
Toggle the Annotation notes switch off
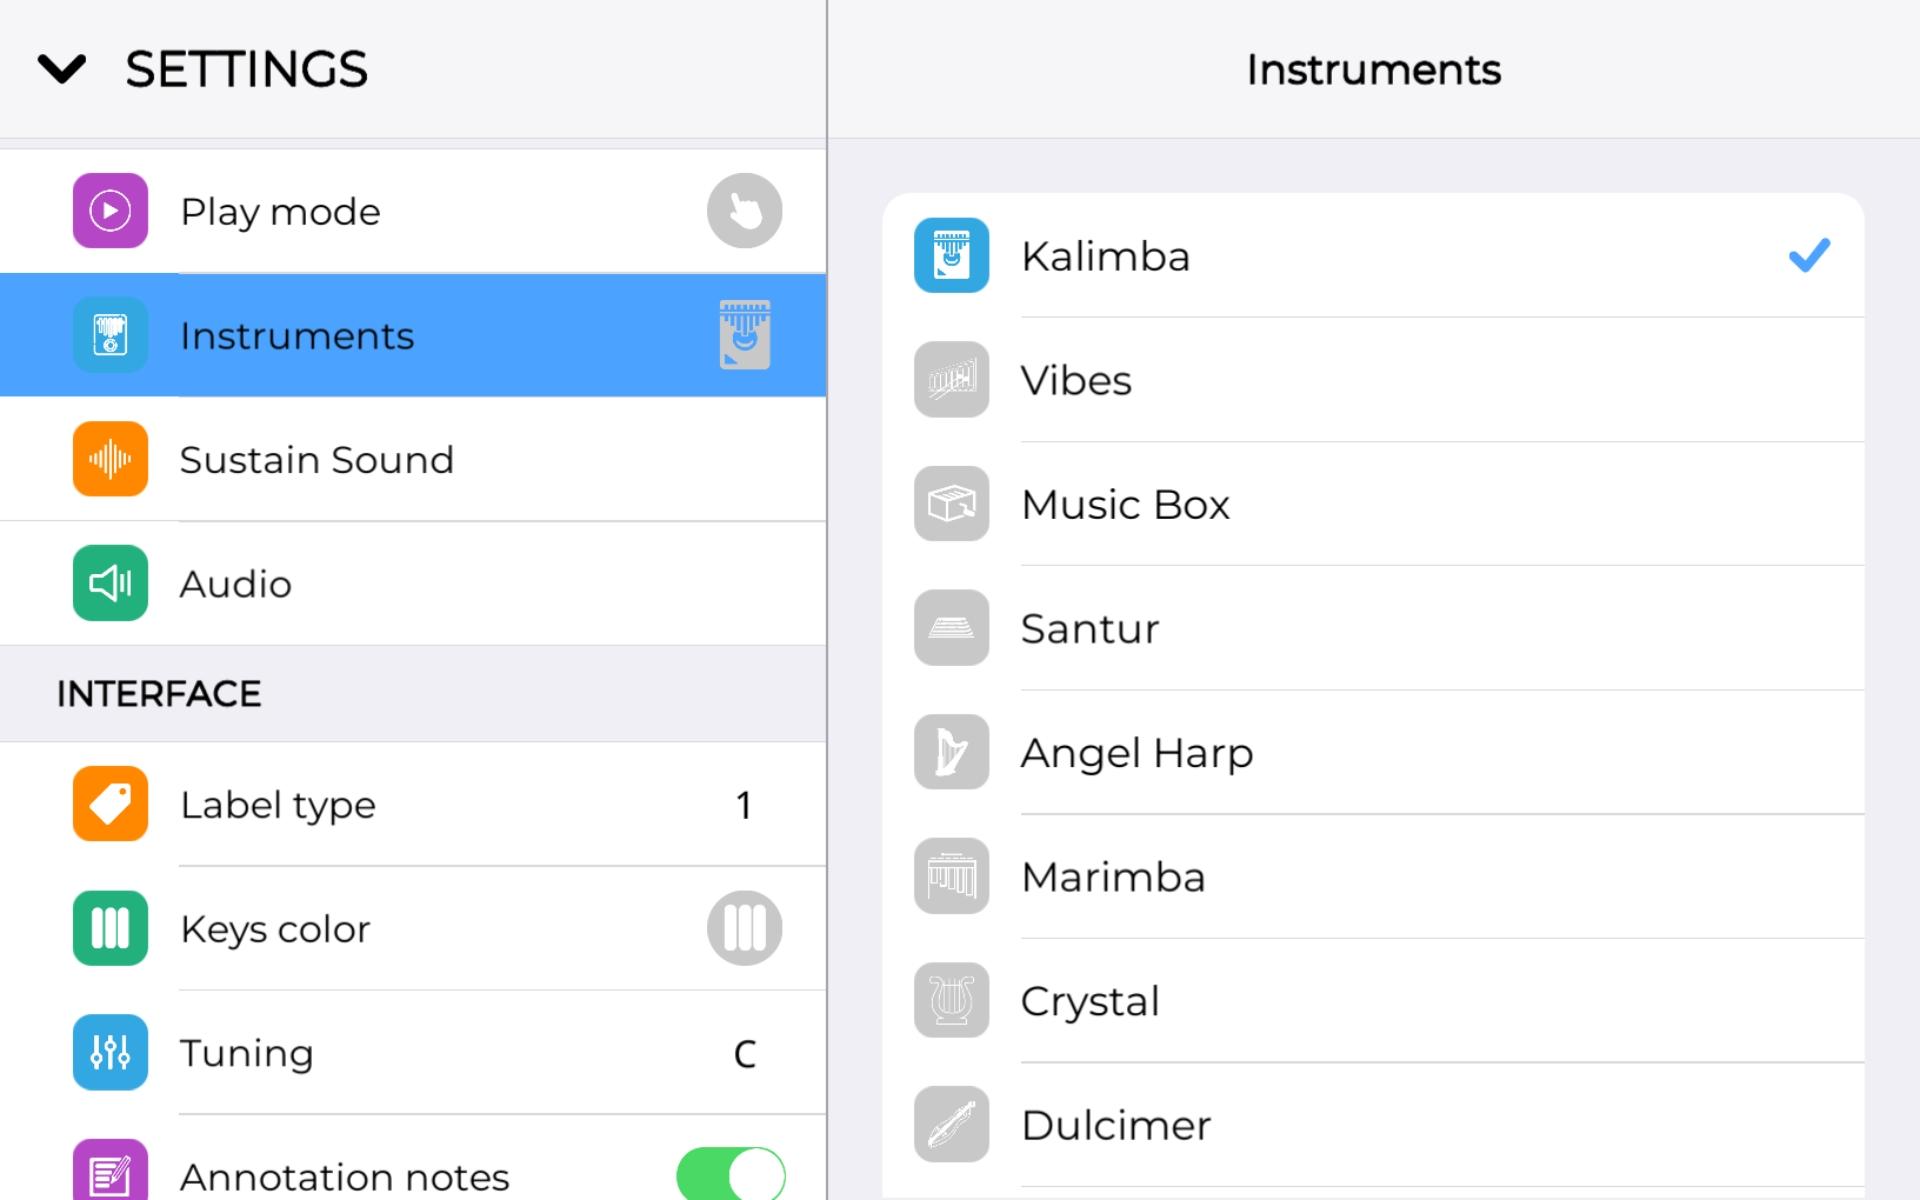(731, 1174)
